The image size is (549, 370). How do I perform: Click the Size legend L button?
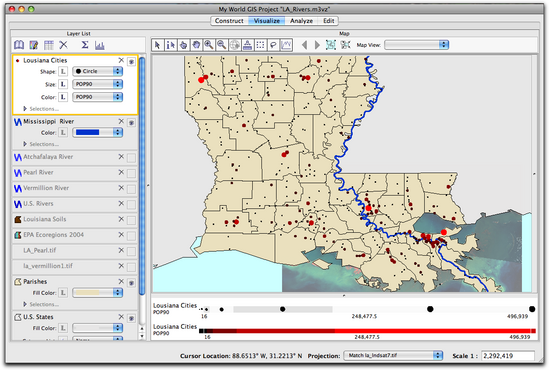(63, 84)
